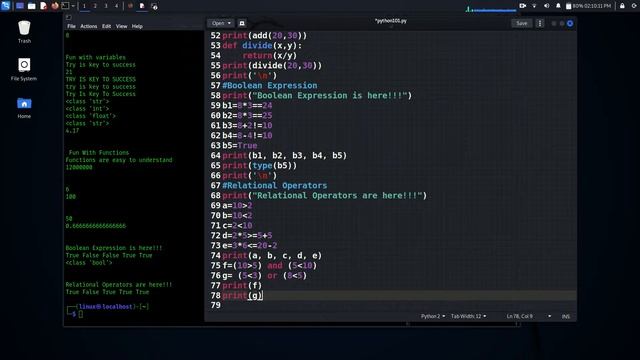Open the Kali applications menu icon
This screenshot has width=640, height=360.
5,6
